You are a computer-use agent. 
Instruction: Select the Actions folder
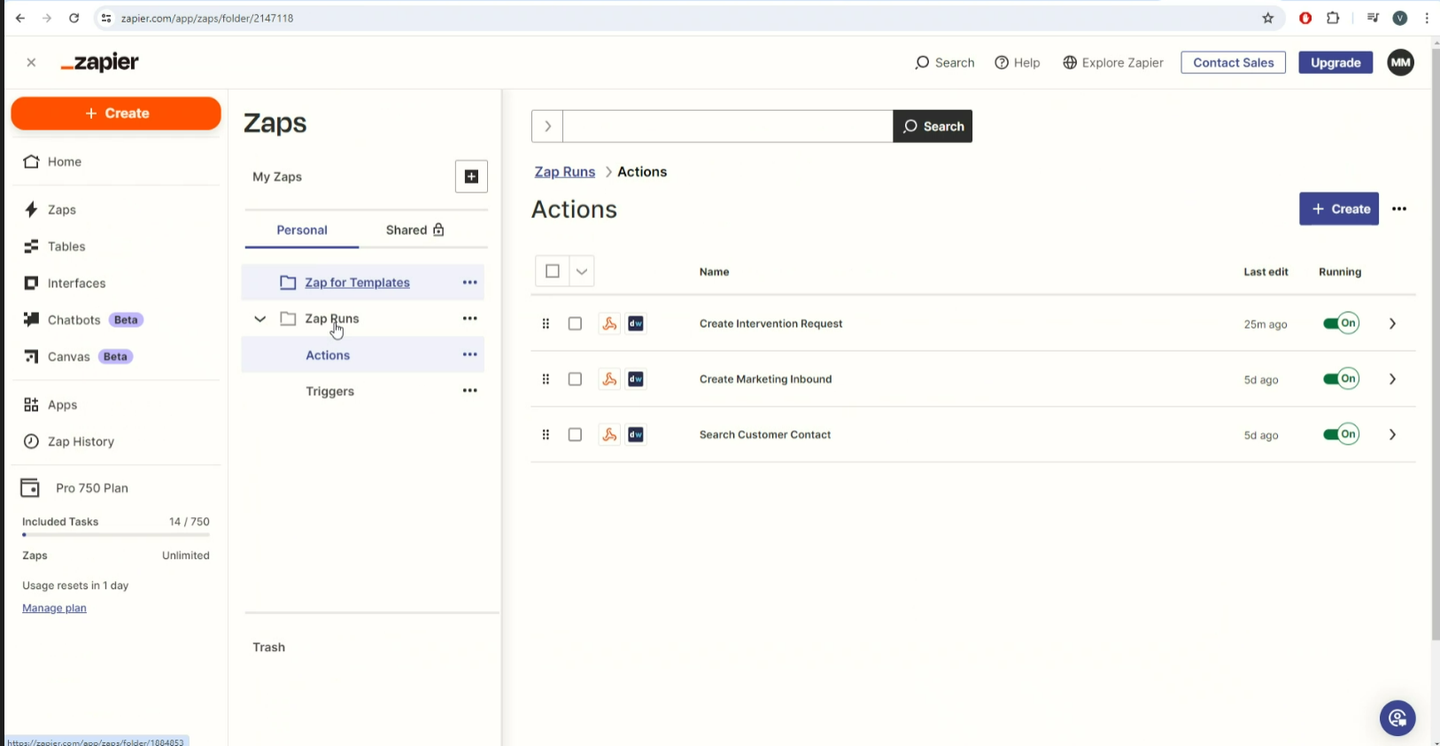[x=328, y=355]
